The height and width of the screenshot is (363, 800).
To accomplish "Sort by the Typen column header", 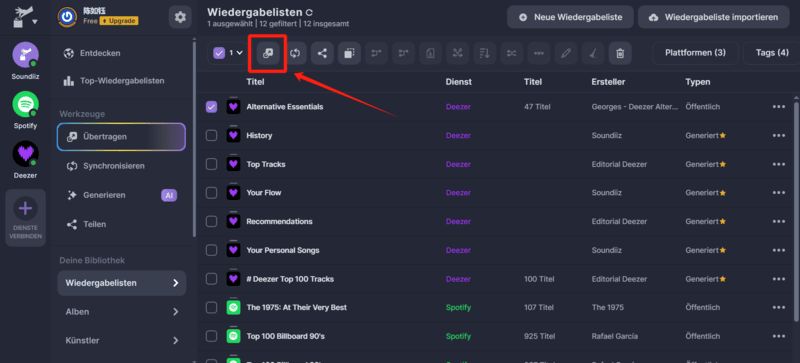I will (697, 82).
